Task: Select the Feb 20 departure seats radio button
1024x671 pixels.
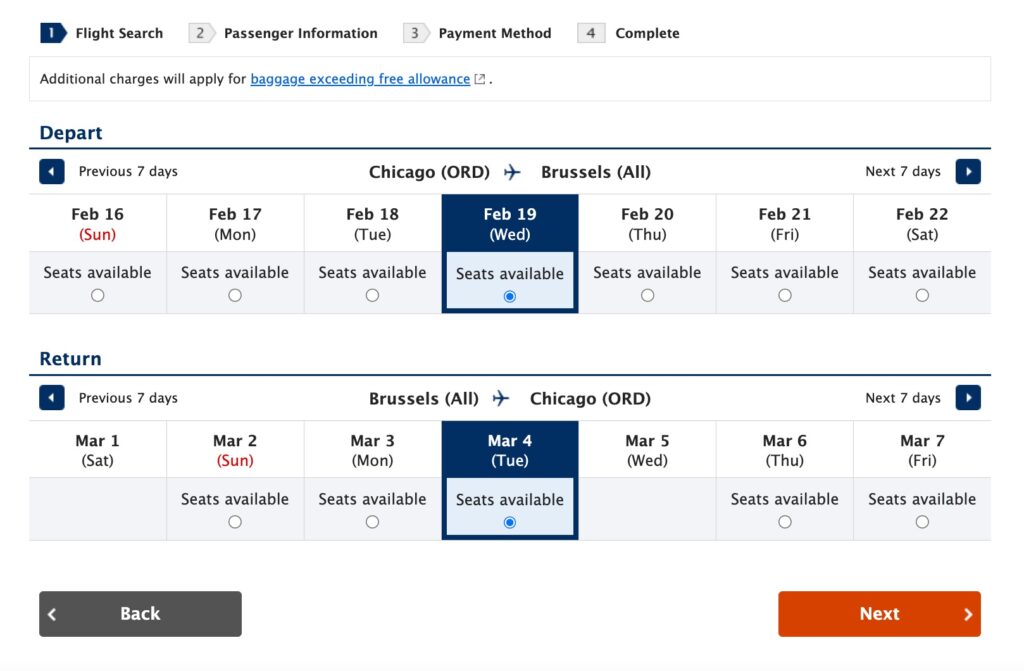Action: click(647, 296)
